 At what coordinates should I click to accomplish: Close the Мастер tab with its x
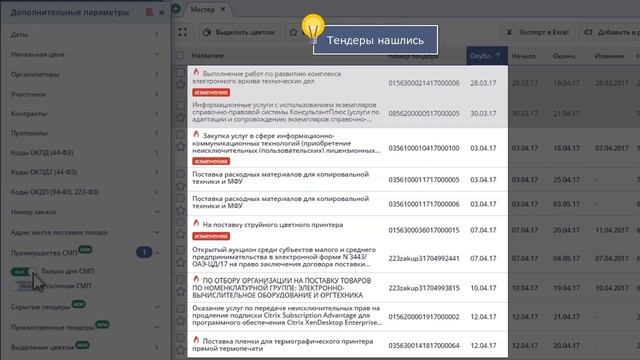click(x=223, y=9)
